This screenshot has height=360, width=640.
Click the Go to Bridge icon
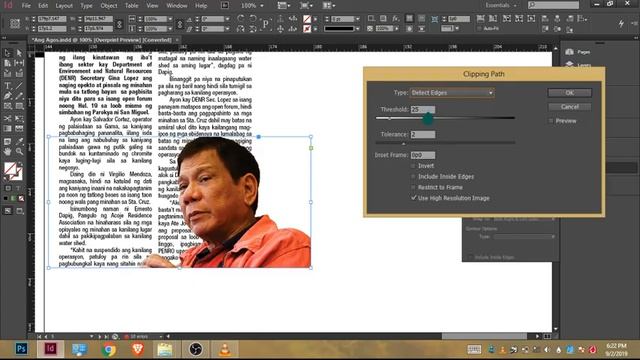tap(225, 6)
